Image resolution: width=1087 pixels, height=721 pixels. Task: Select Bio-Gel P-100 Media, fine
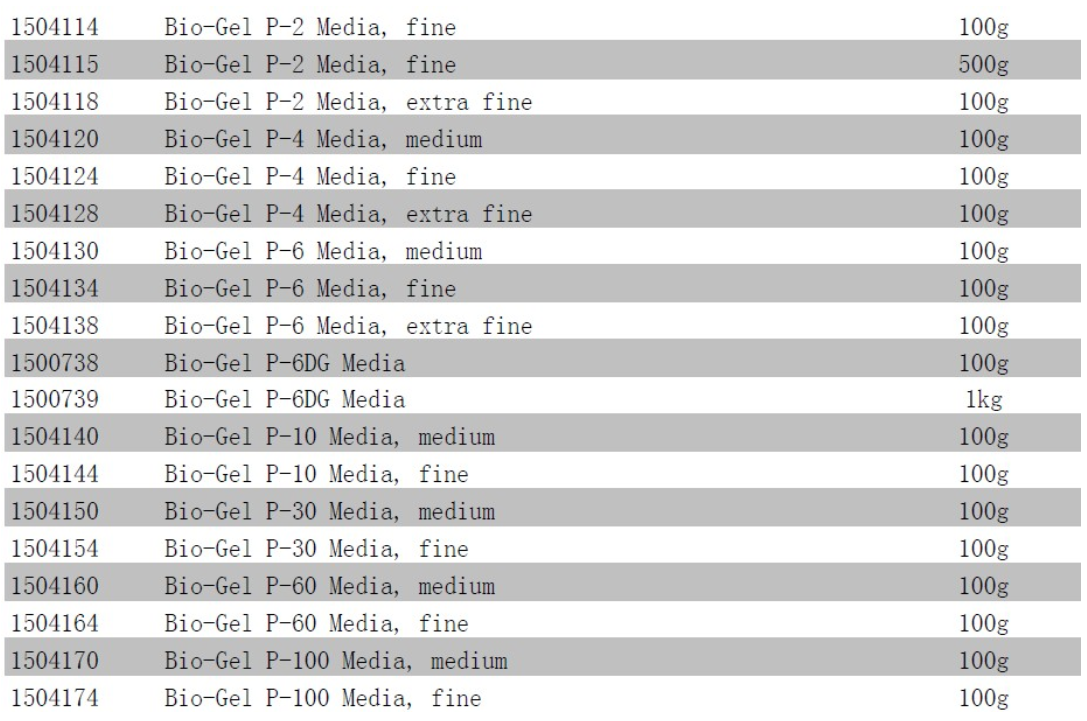[x=322, y=698]
